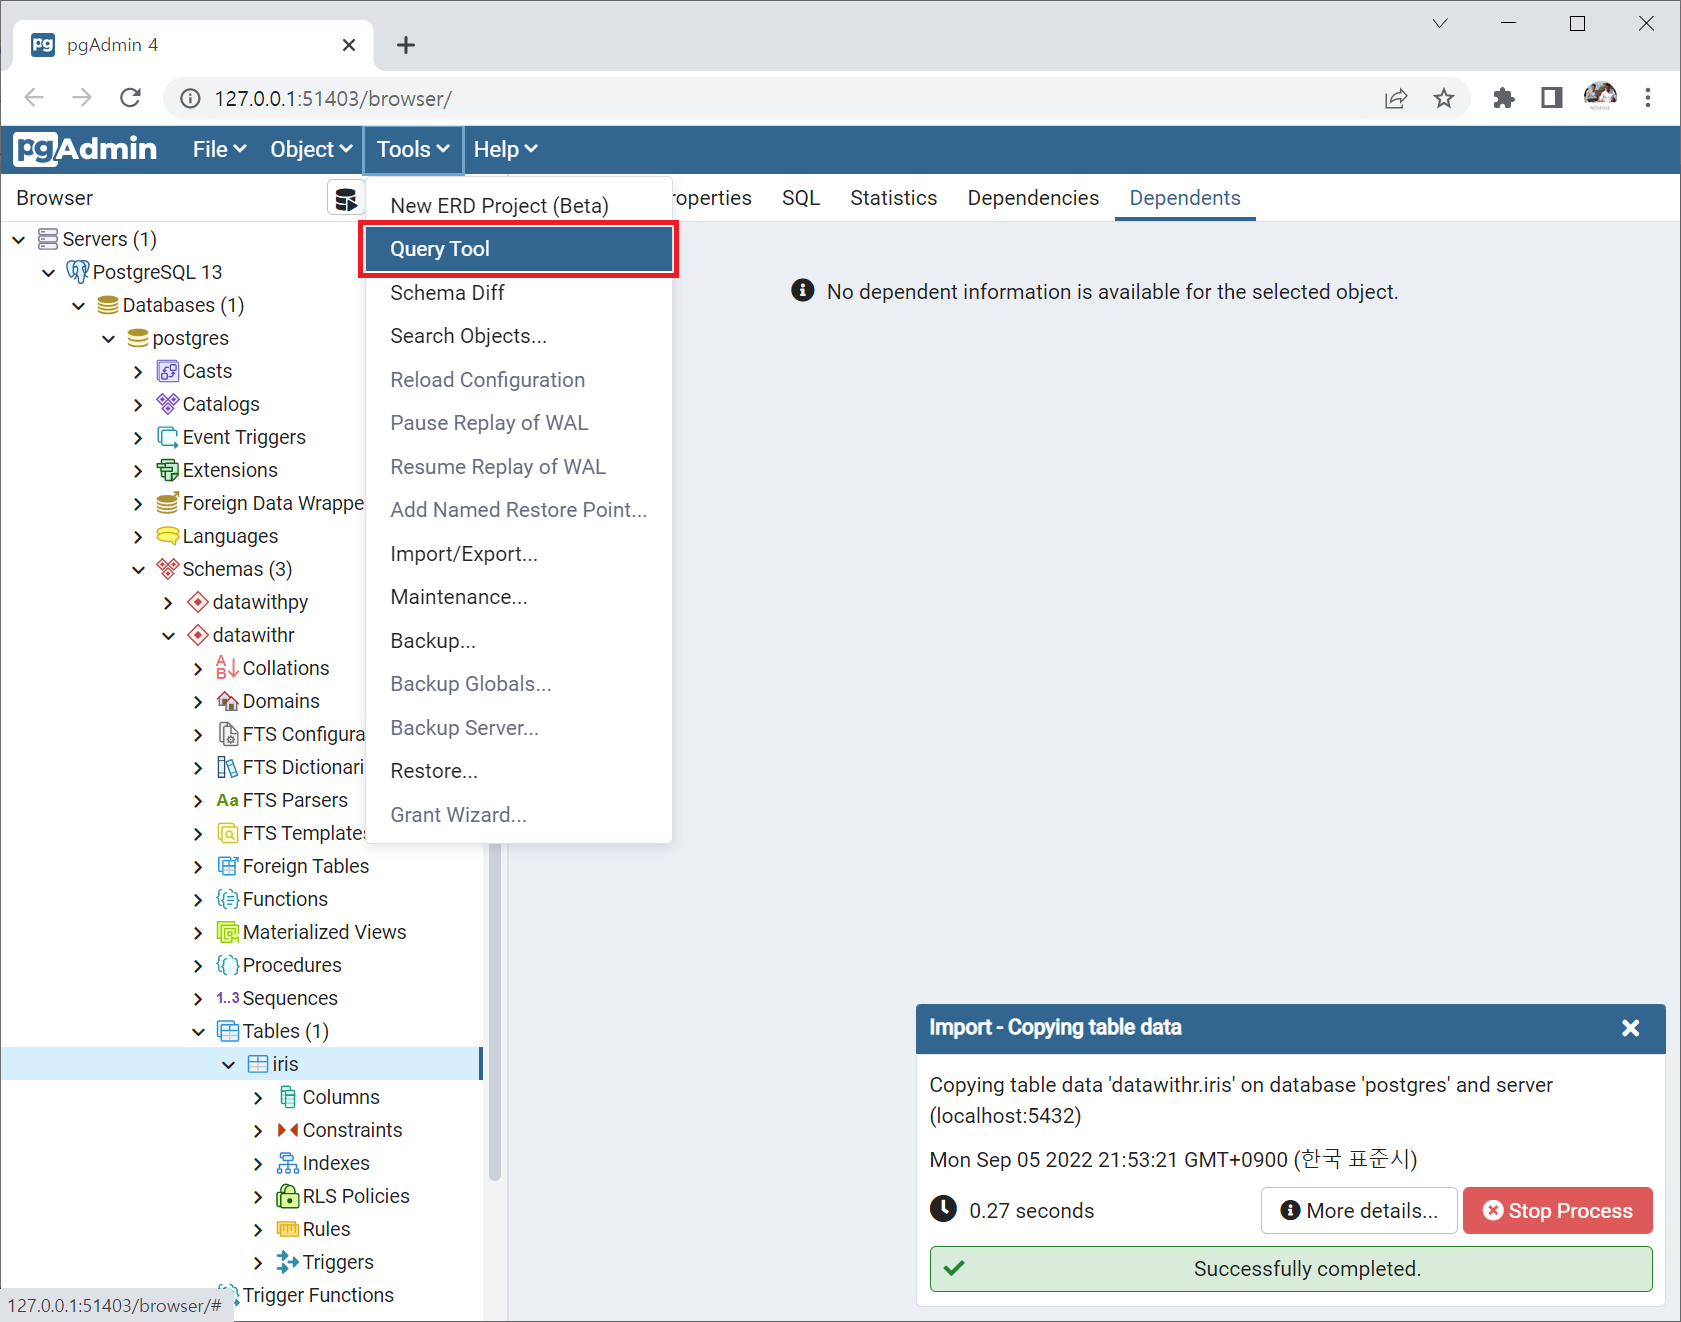Click the RLS Policies lock icon

point(288,1196)
